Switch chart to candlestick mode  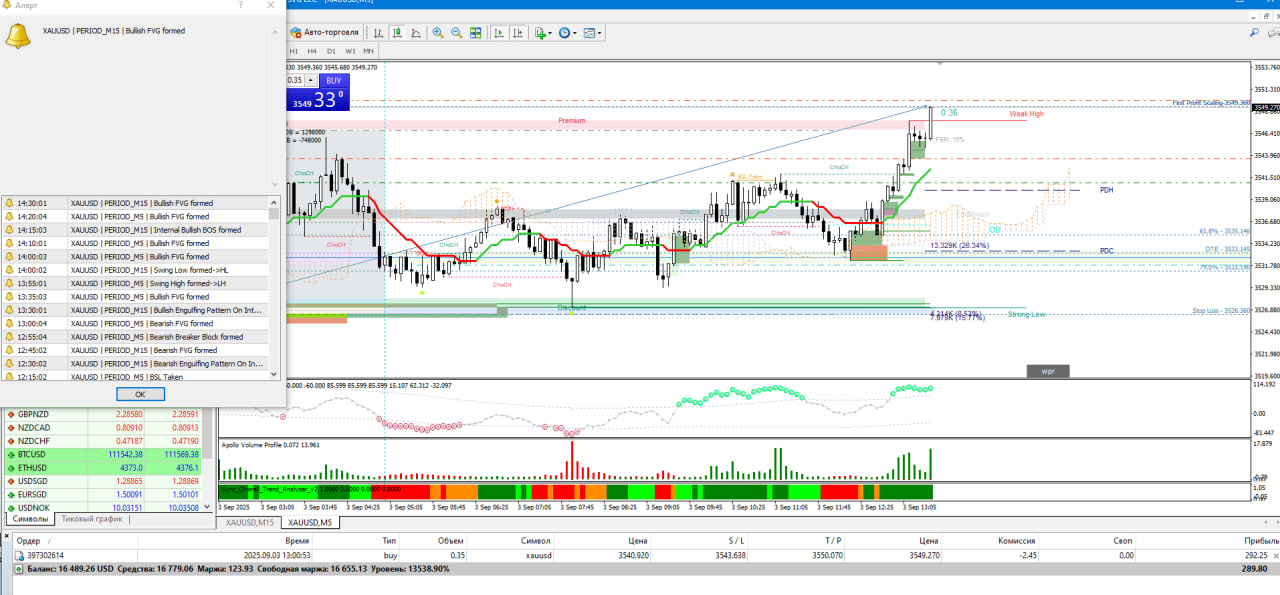[396, 32]
